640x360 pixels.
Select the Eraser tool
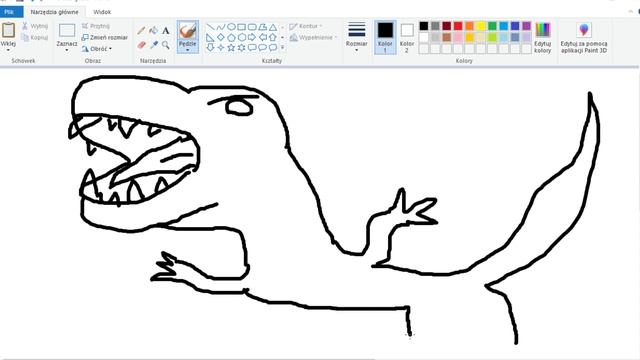coord(141,44)
